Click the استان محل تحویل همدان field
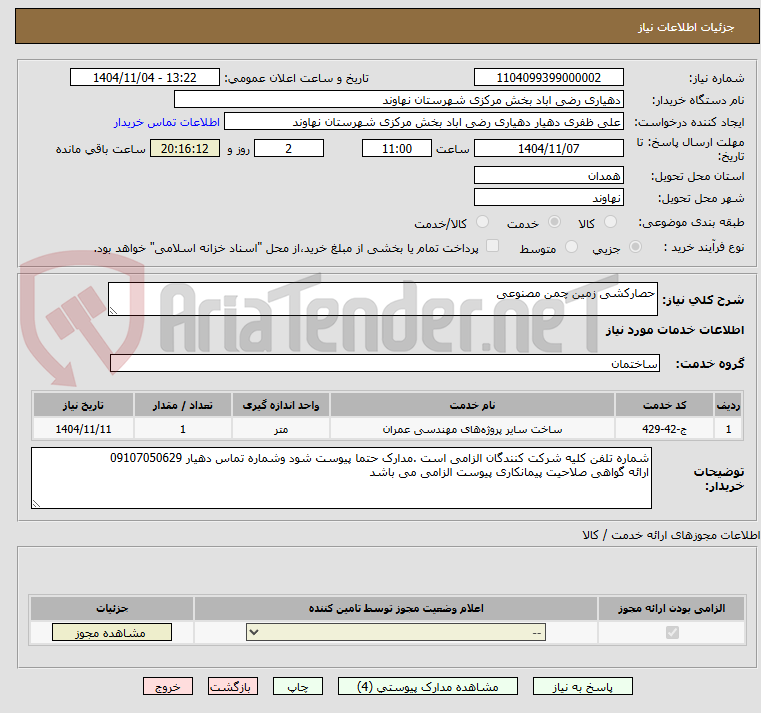 pos(548,175)
